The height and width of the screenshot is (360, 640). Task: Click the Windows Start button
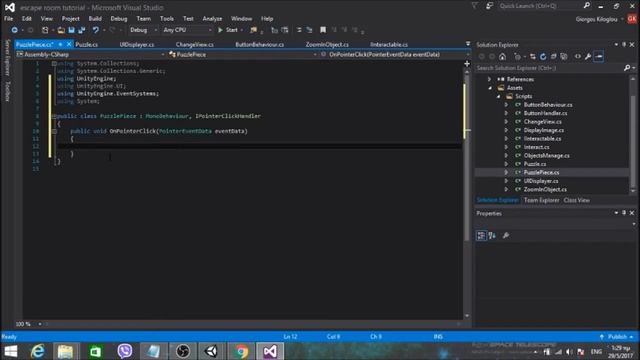click(11, 351)
